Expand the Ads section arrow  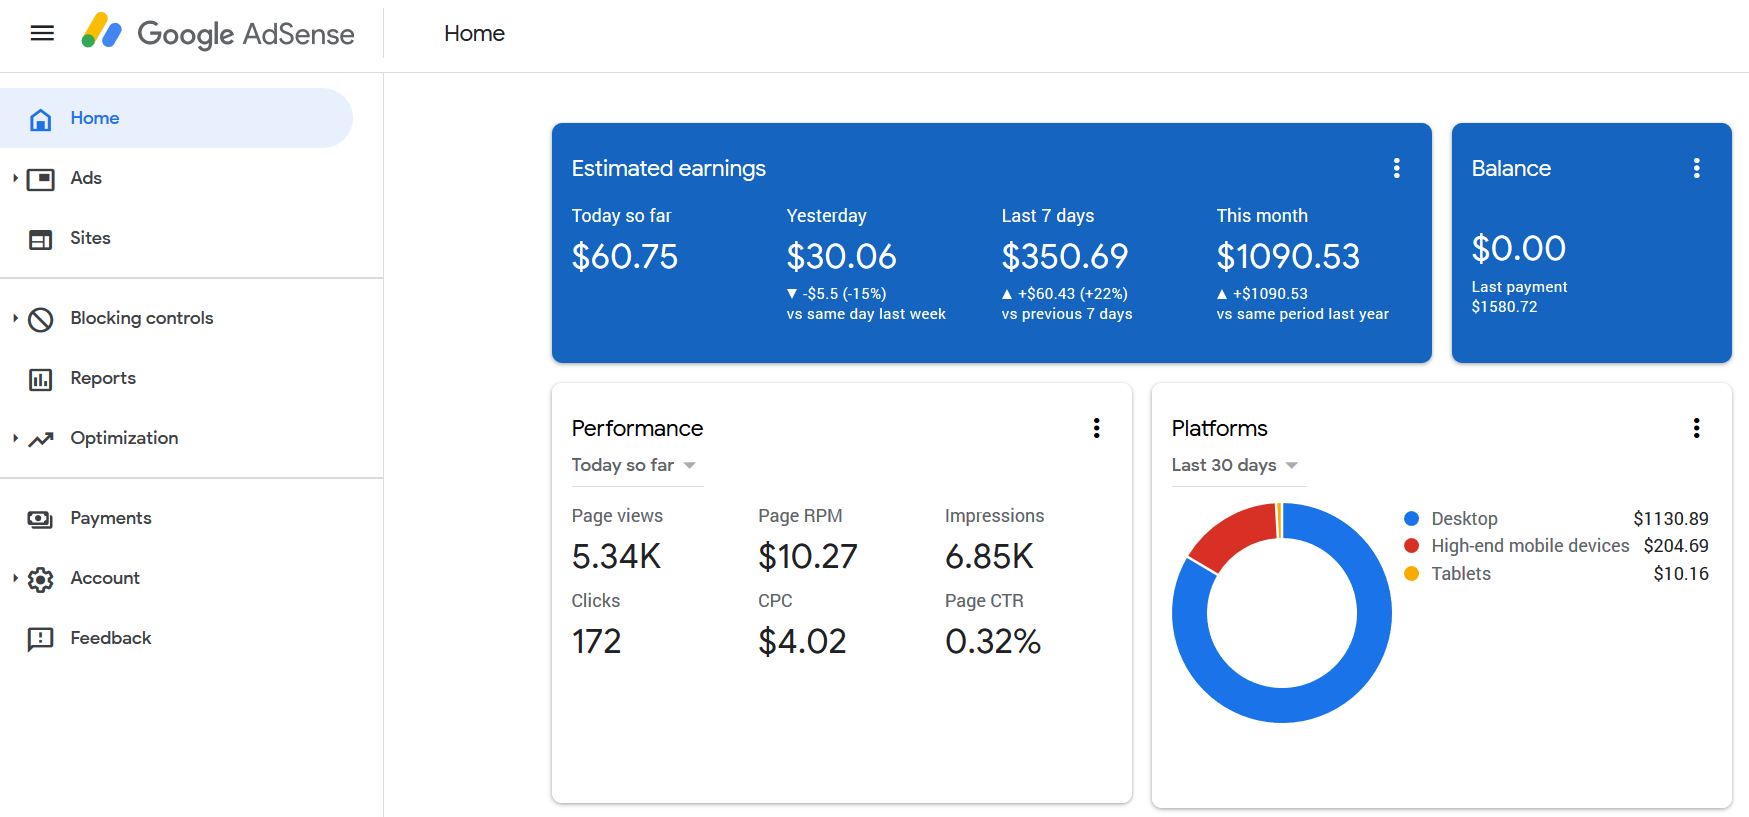coord(15,178)
